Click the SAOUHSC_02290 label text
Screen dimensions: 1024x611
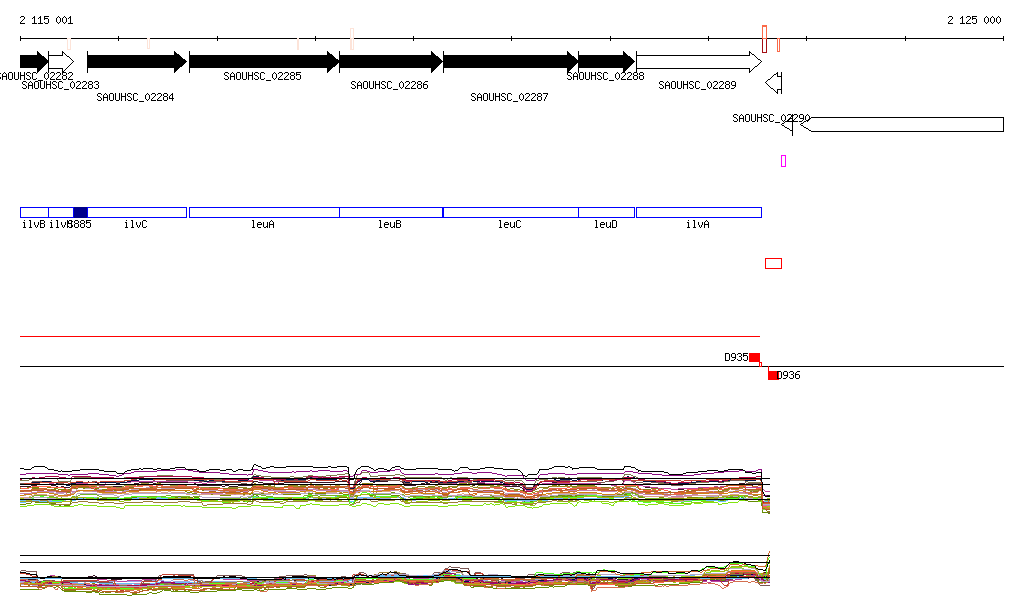(x=771, y=118)
